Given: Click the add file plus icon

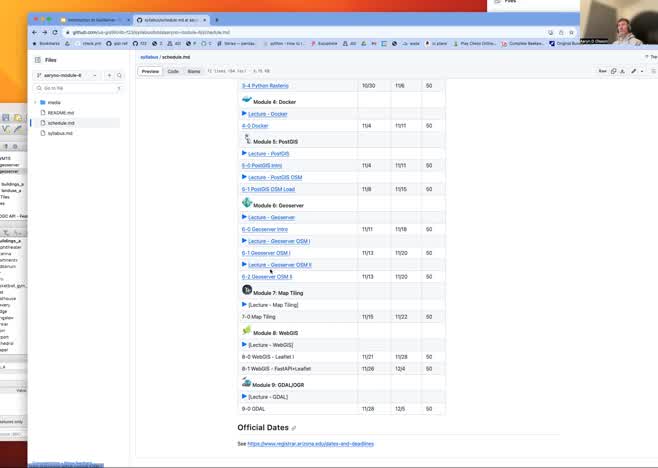Looking at the screenshot, I should [109, 75].
